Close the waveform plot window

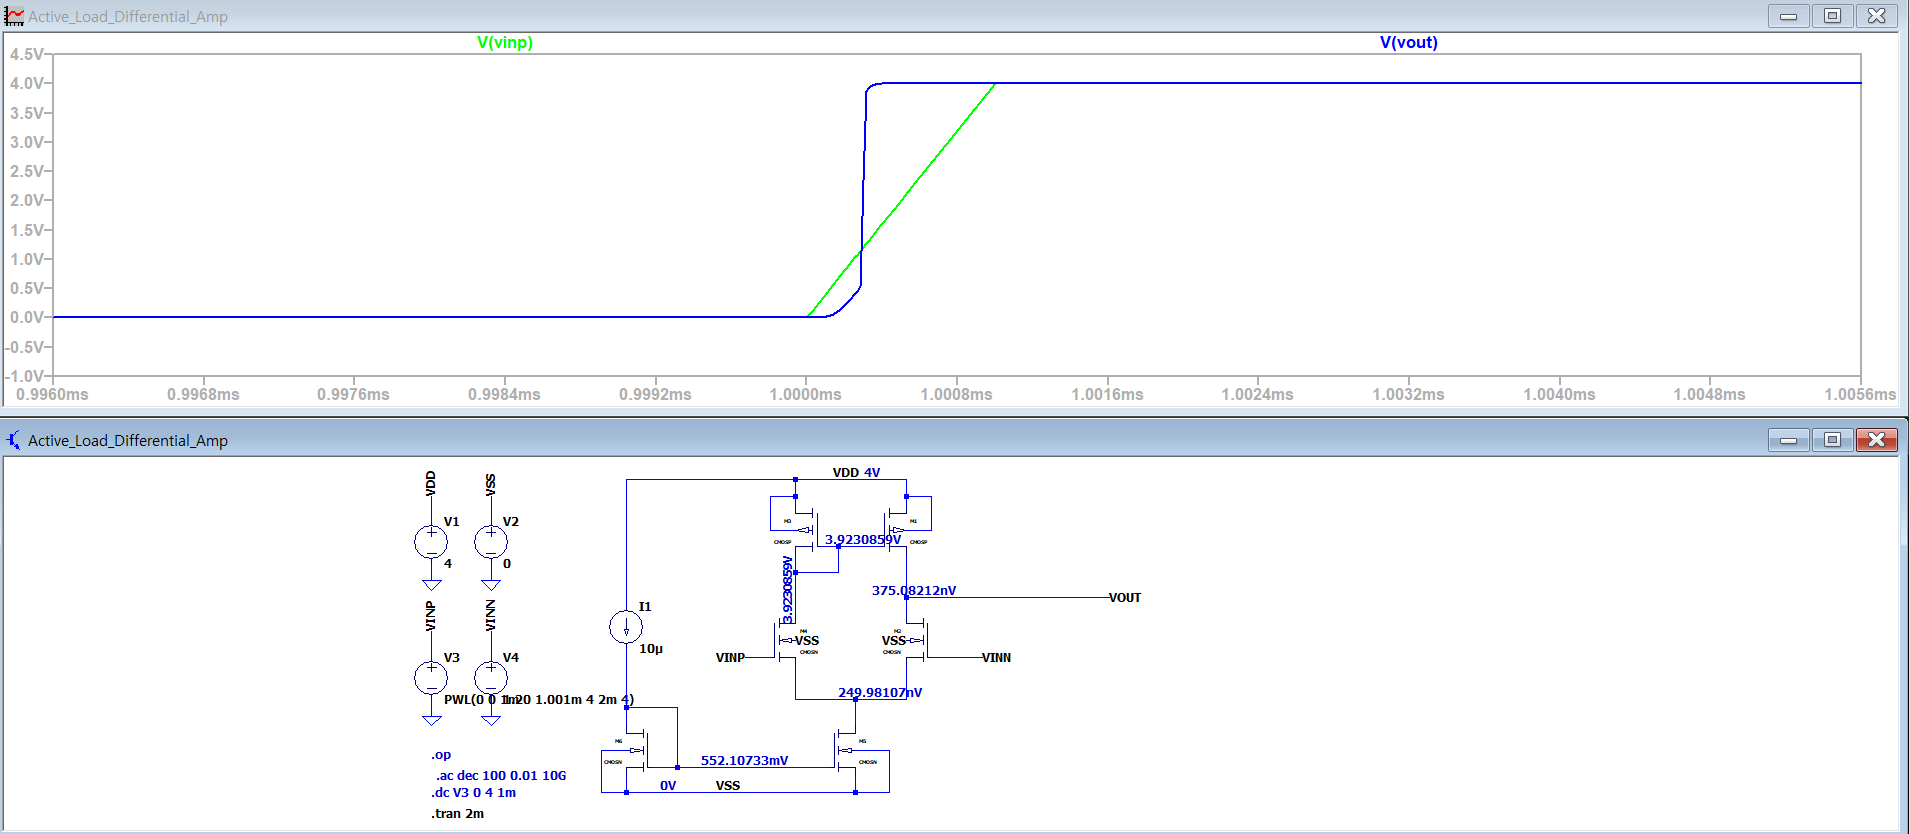tap(1876, 16)
